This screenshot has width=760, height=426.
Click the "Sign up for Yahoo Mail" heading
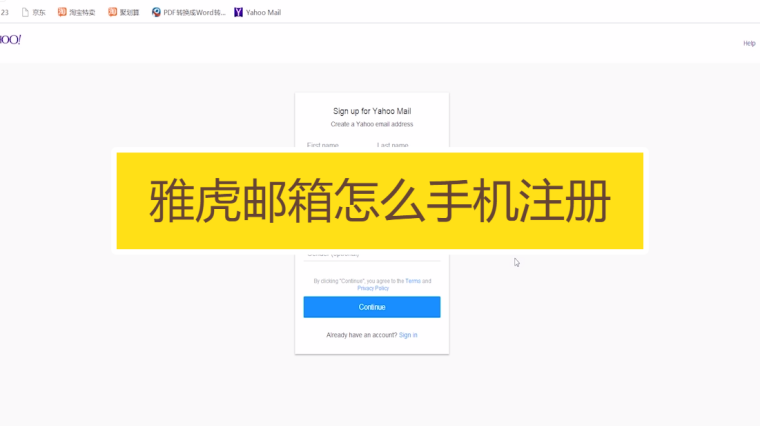372,111
